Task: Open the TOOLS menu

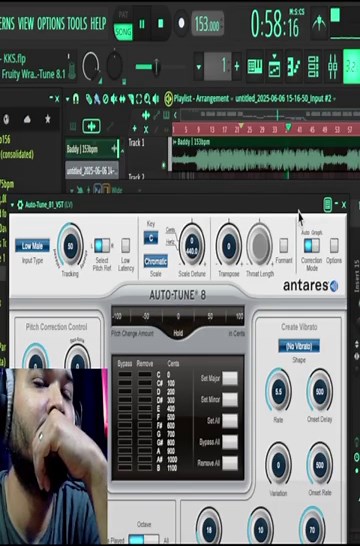Action: pyautogui.click(x=78, y=24)
